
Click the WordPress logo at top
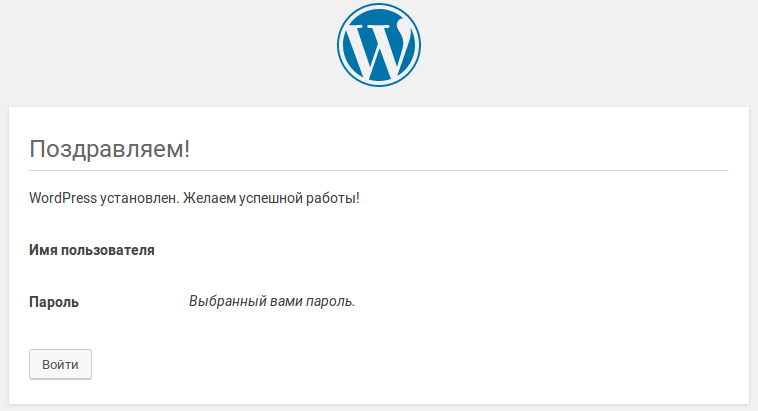pyautogui.click(x=379, y=45)
